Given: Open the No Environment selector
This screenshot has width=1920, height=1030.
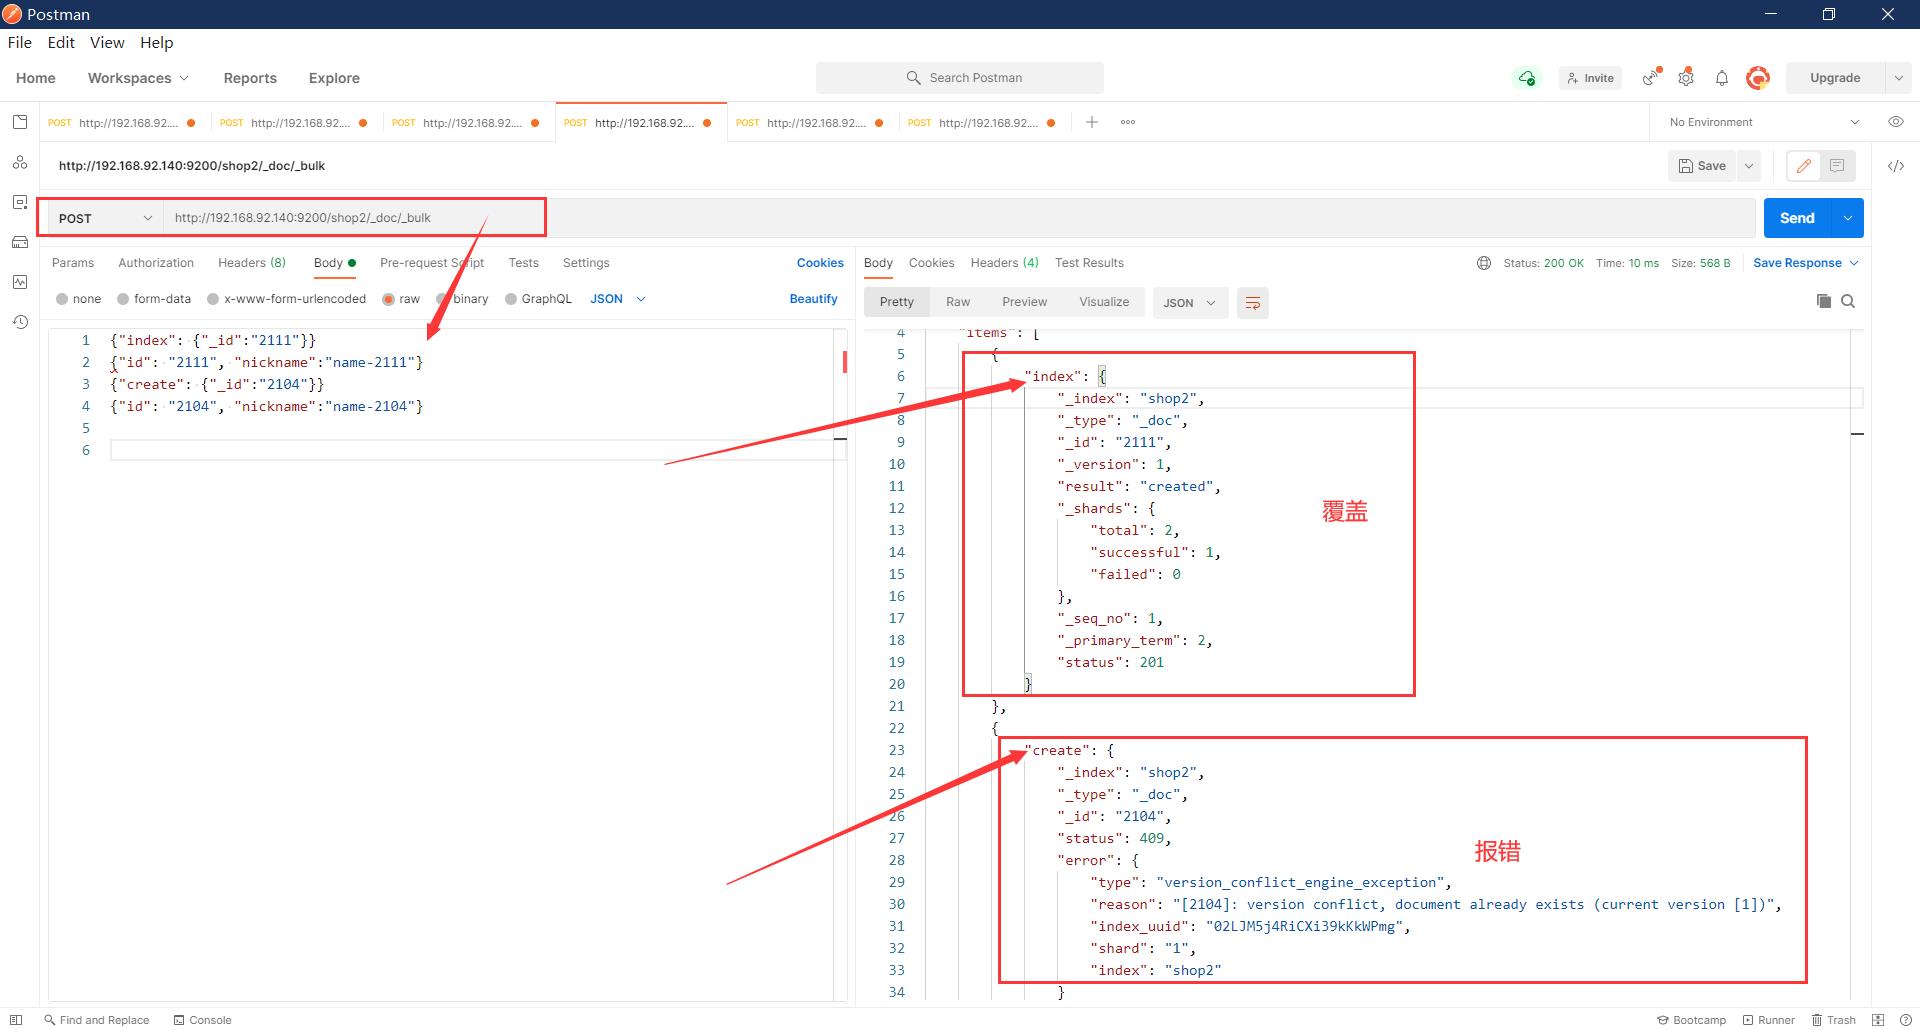Looking at the screenshot, I should point(1764,122).
